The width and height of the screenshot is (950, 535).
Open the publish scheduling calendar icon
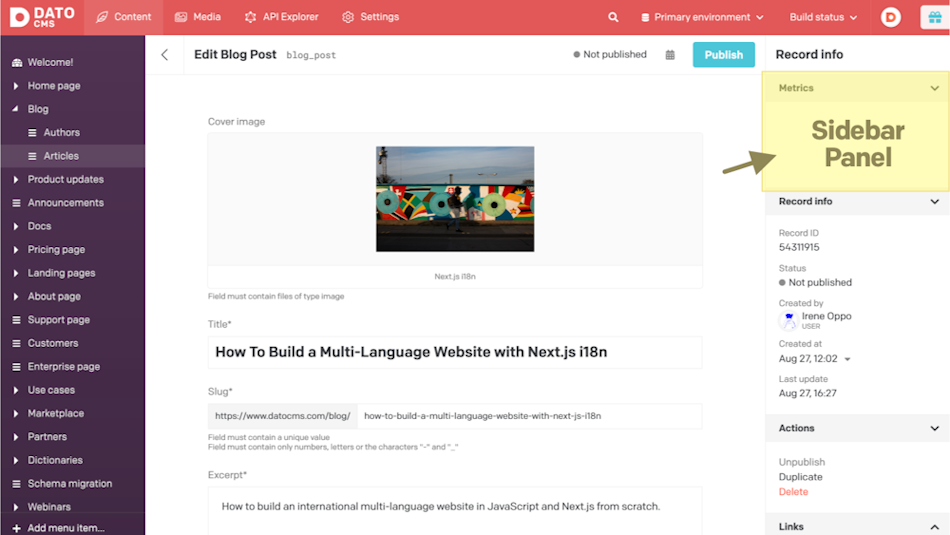point(670,55)
